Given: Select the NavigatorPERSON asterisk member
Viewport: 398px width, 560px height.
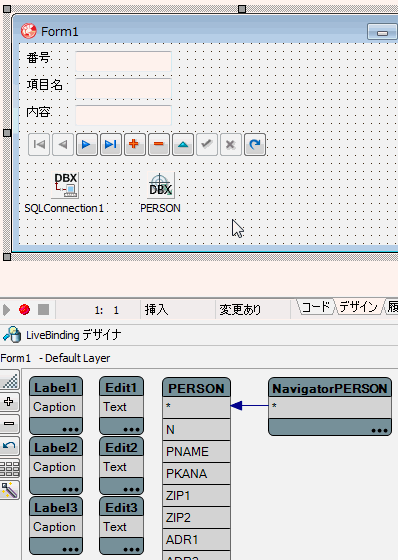Looking at the screenshot, I should (330, 407).
